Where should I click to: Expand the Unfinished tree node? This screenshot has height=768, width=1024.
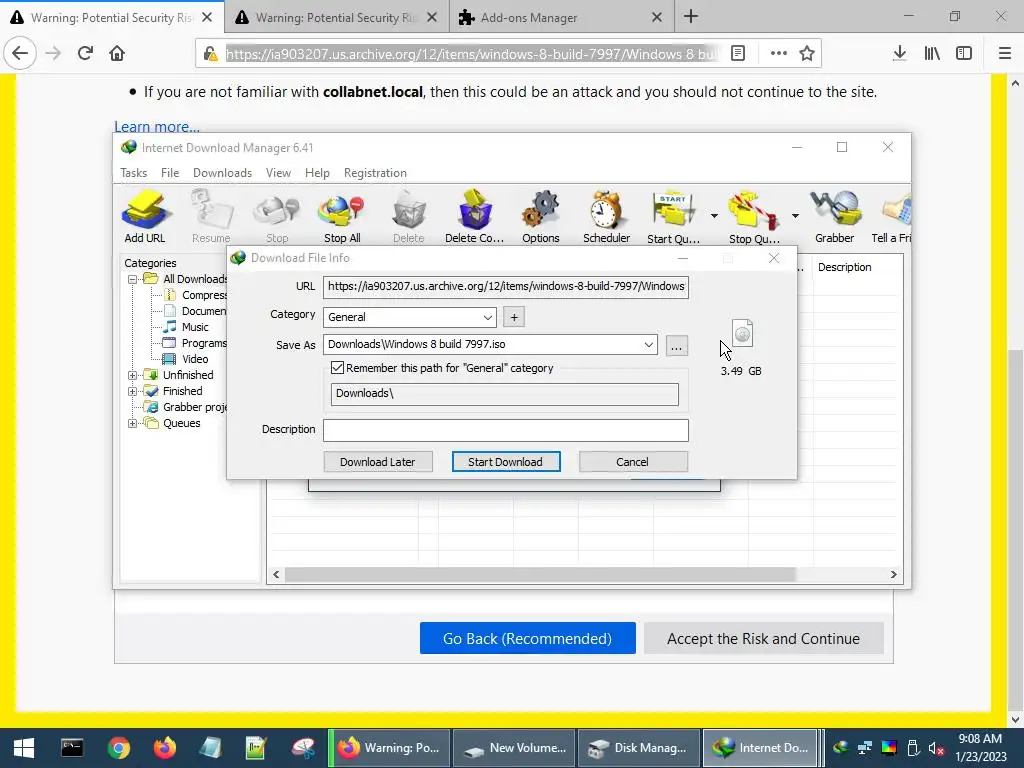pyautogui.click(x=132, y=375)
